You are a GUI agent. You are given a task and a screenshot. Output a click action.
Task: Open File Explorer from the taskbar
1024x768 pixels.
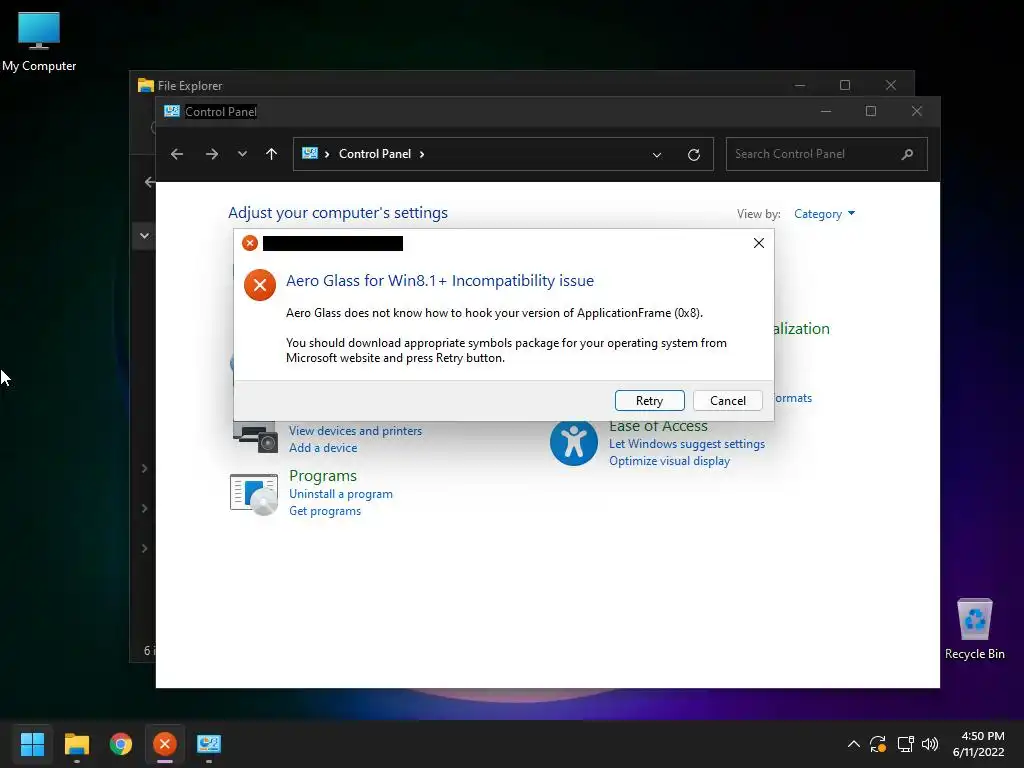click(76, 744)
